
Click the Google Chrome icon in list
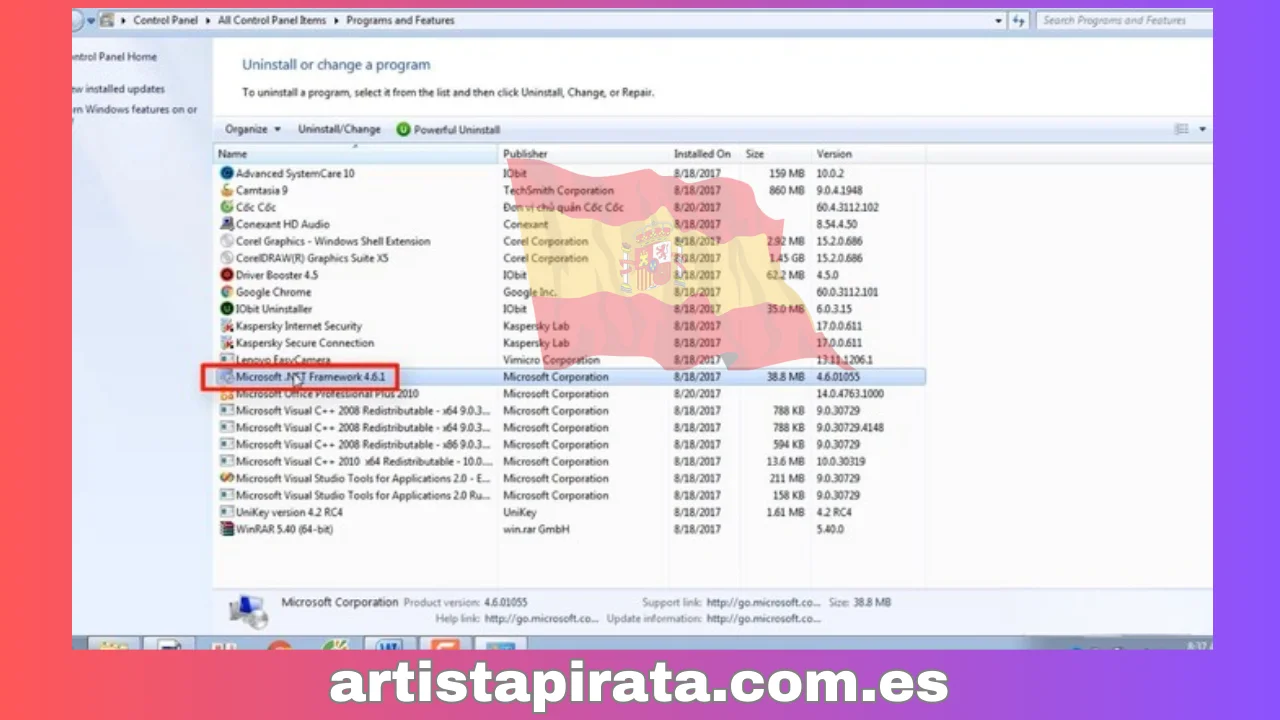227,292
